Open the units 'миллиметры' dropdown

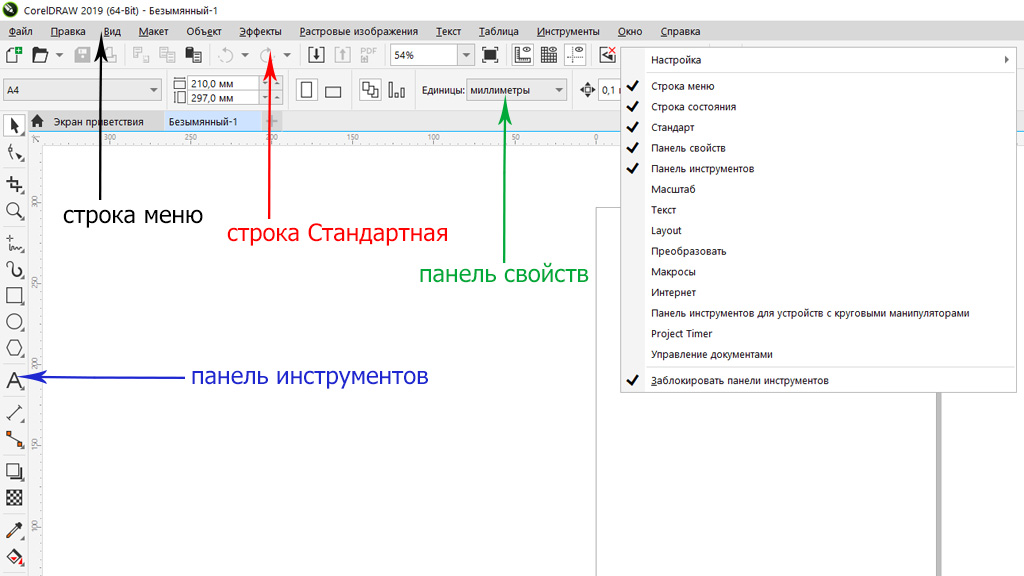(x=558, y=90)
